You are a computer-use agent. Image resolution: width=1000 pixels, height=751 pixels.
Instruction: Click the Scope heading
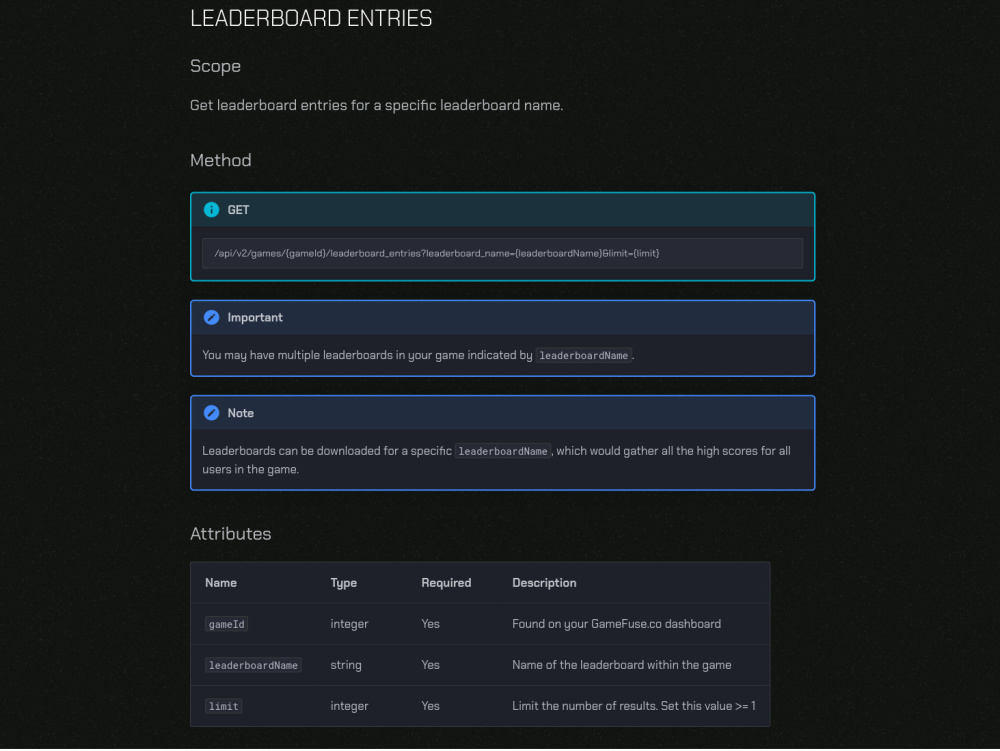click(216, 66)
